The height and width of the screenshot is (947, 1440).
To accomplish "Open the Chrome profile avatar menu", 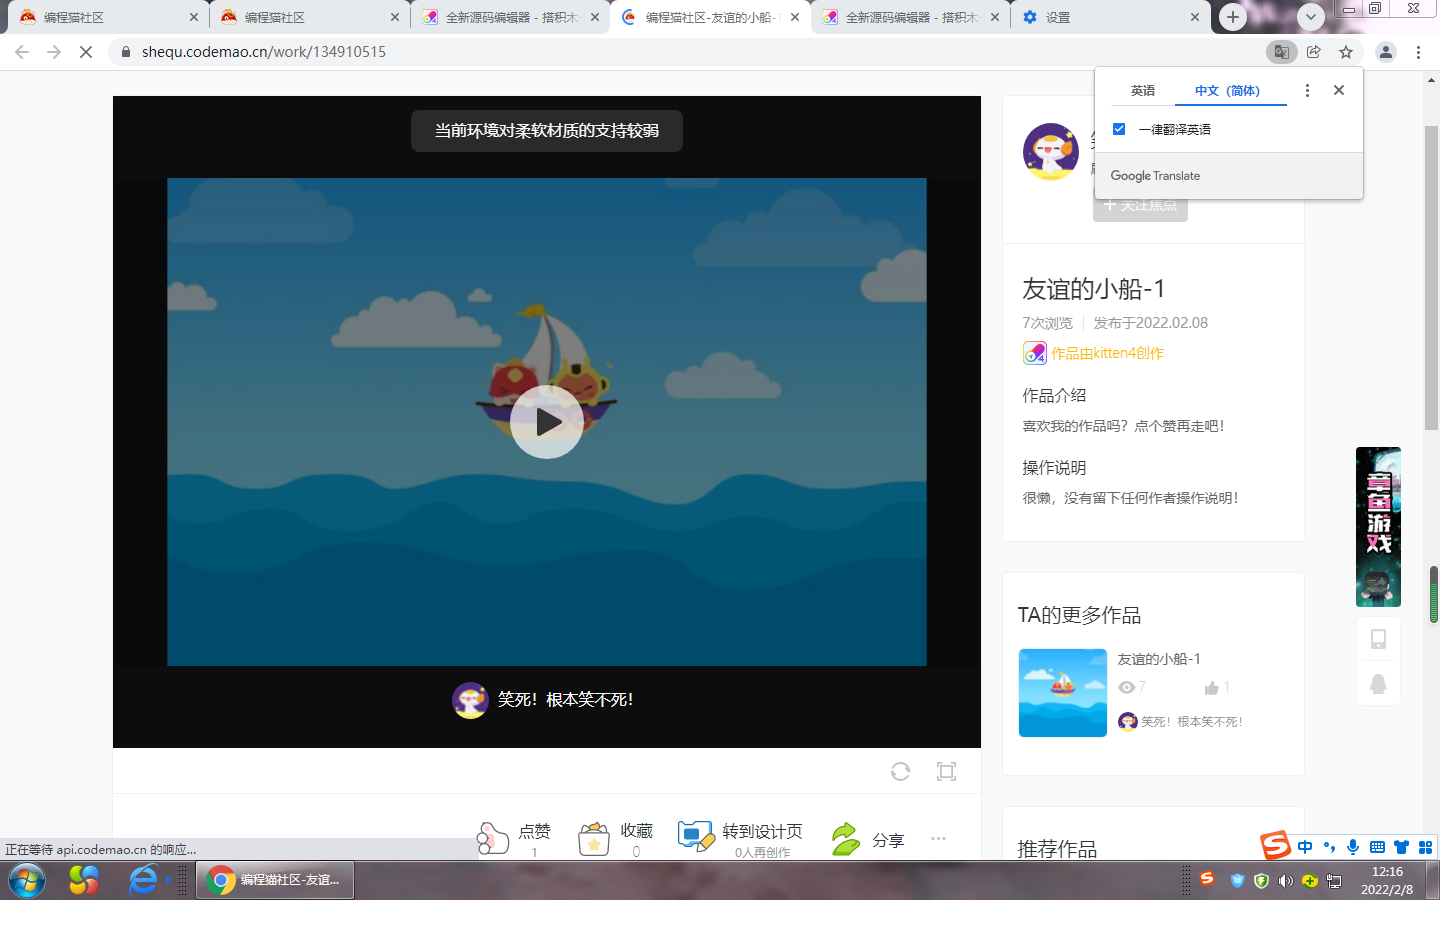I will (1386, 52).
